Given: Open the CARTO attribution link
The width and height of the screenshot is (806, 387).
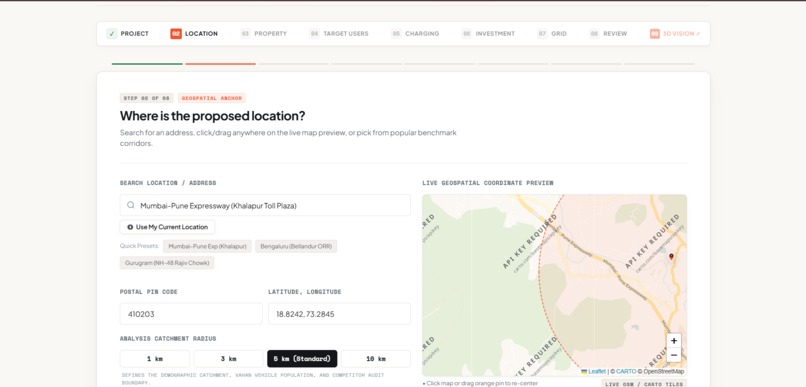Looking at the screenshot, I should click(x=626, y=372).
